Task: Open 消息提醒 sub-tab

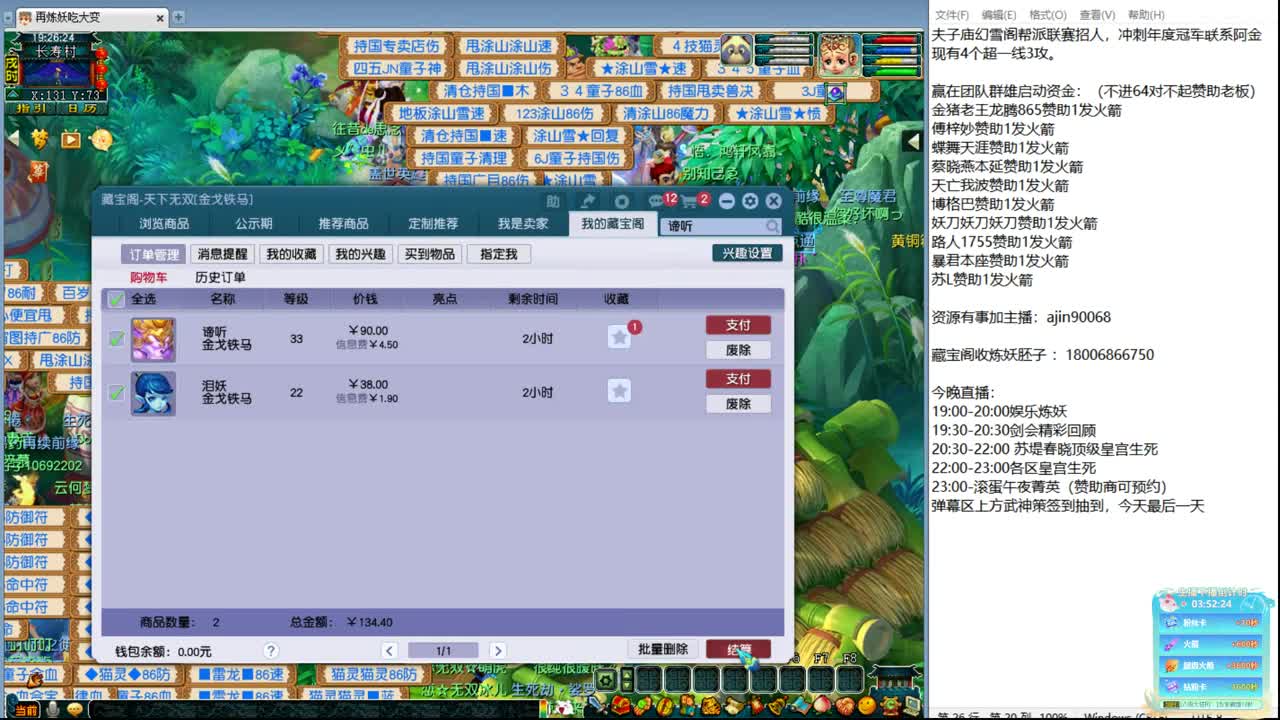Action: click(222, 254)
